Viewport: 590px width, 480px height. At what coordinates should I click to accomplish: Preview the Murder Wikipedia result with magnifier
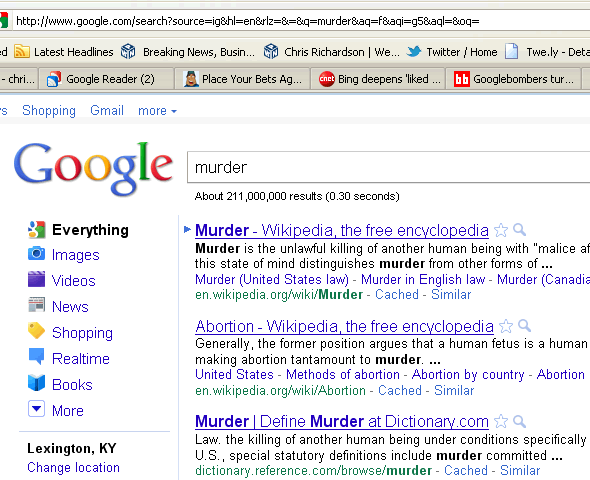coord(519,229)
